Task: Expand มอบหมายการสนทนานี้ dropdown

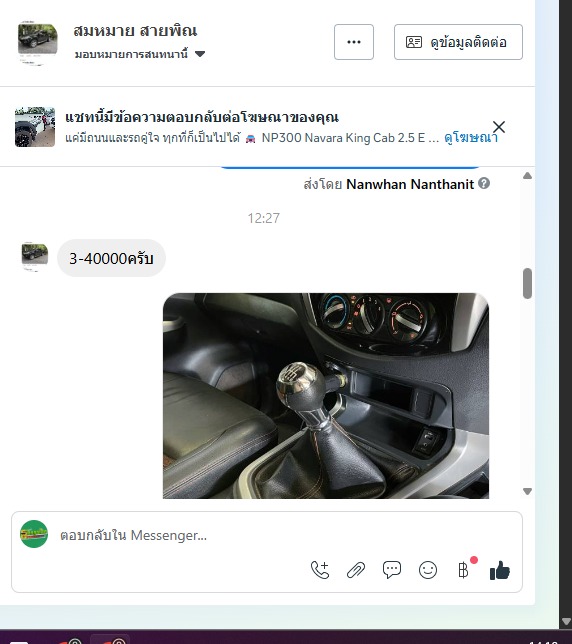Action: [140, 54]
